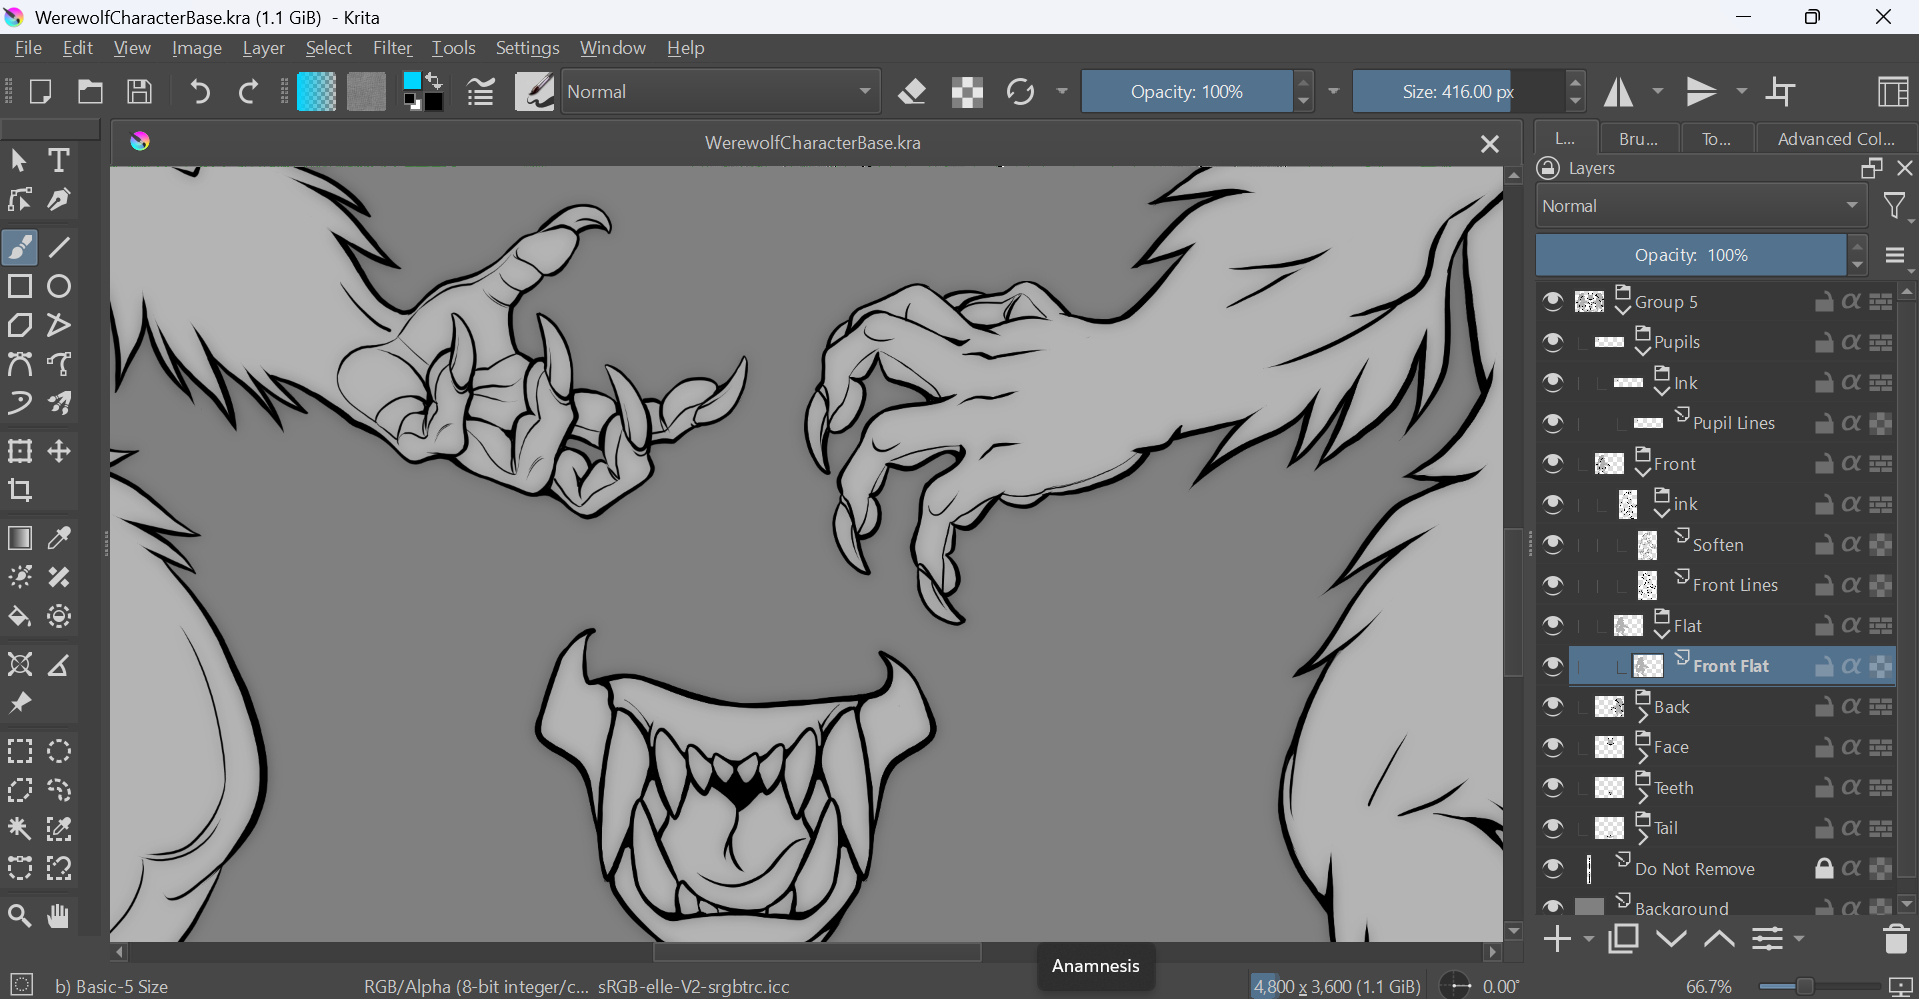Select the Ellipse shape tool
The height and width of the screenshot is (999, 1919).
[x=59, y=286]
